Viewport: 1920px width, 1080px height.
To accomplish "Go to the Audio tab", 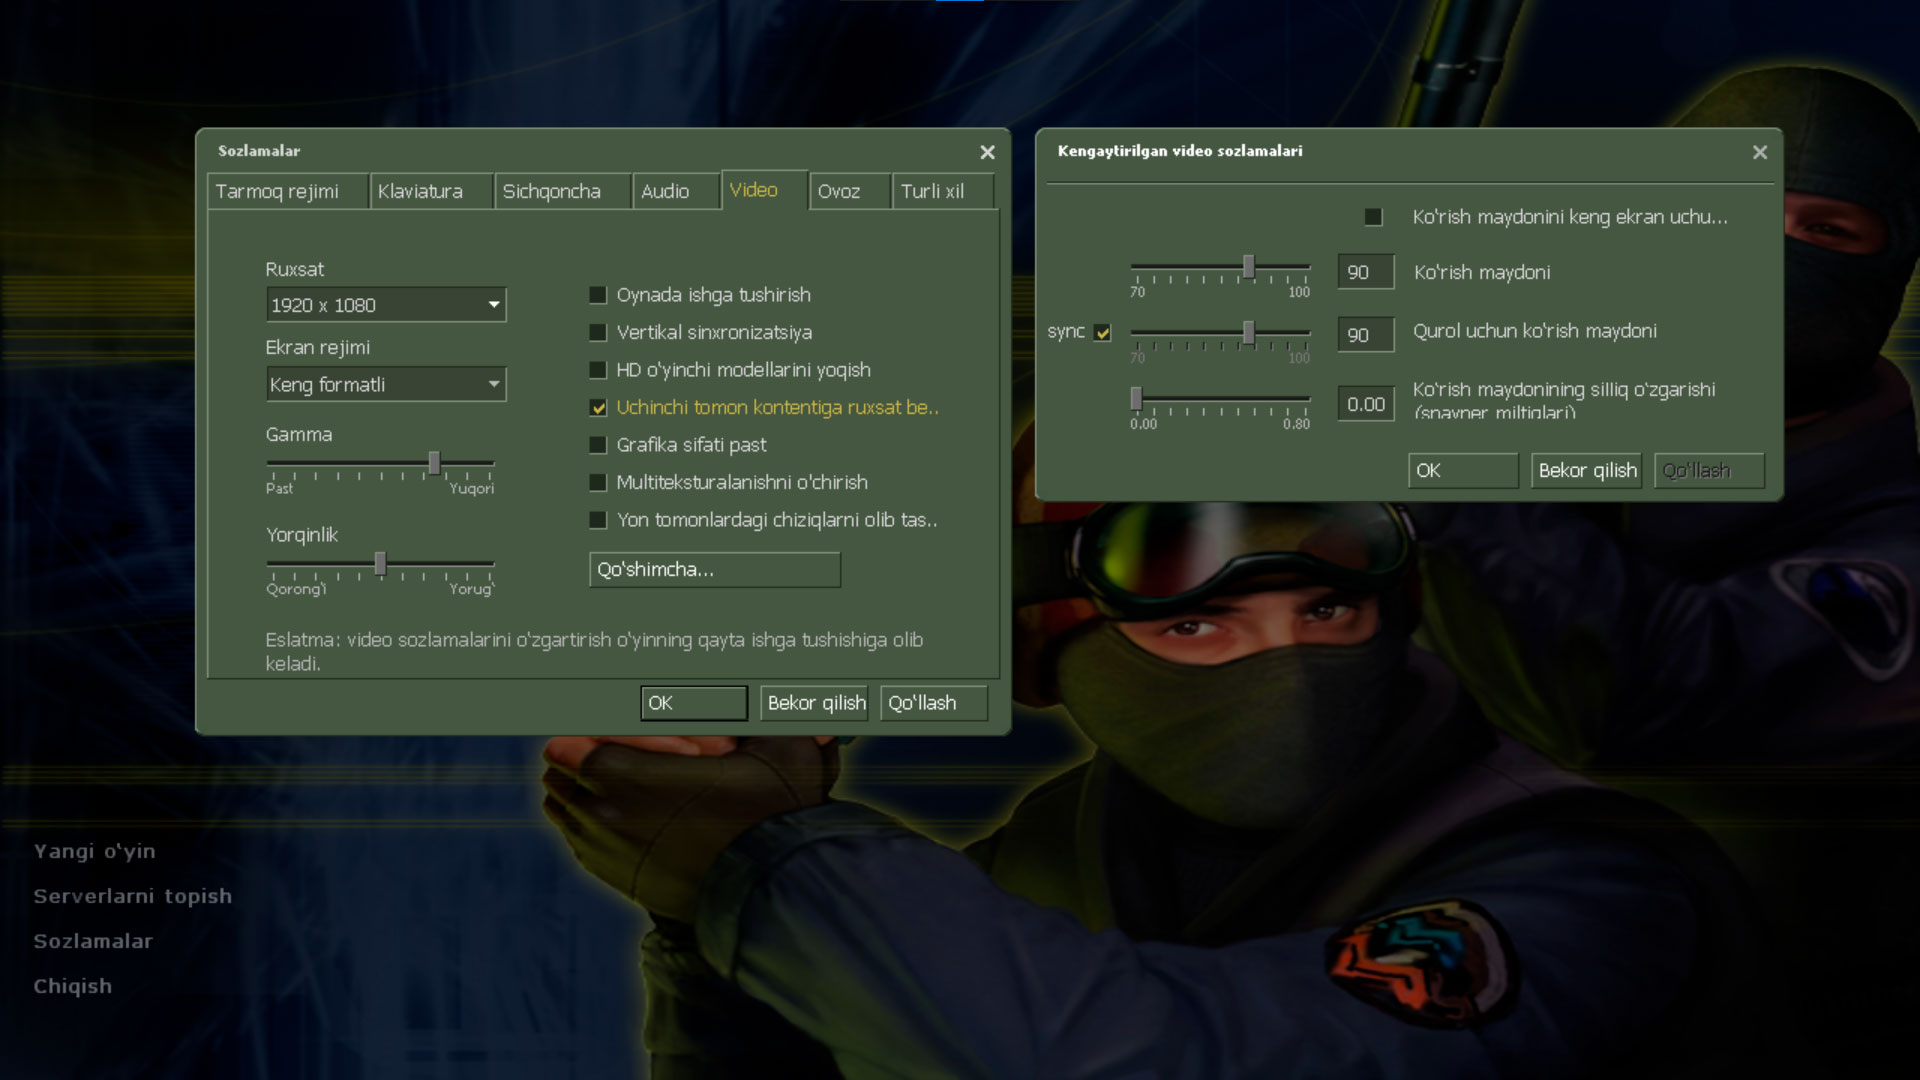I will [675, 191].
